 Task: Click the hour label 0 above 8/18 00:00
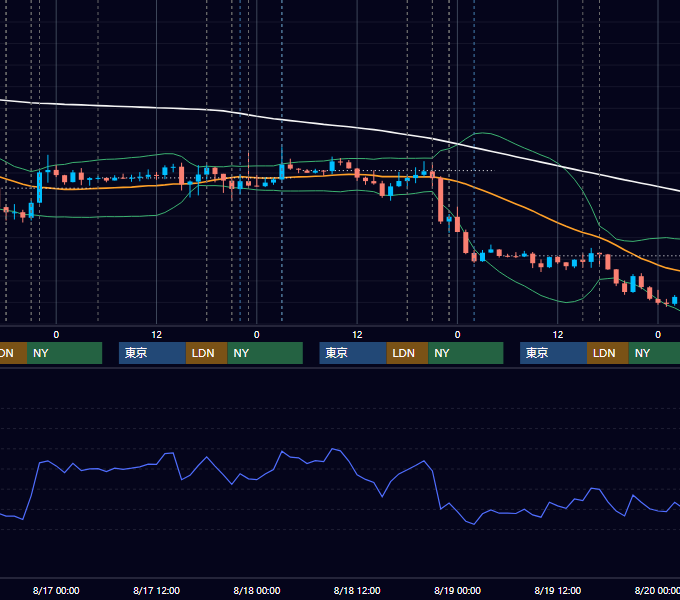tap(257, 335)
